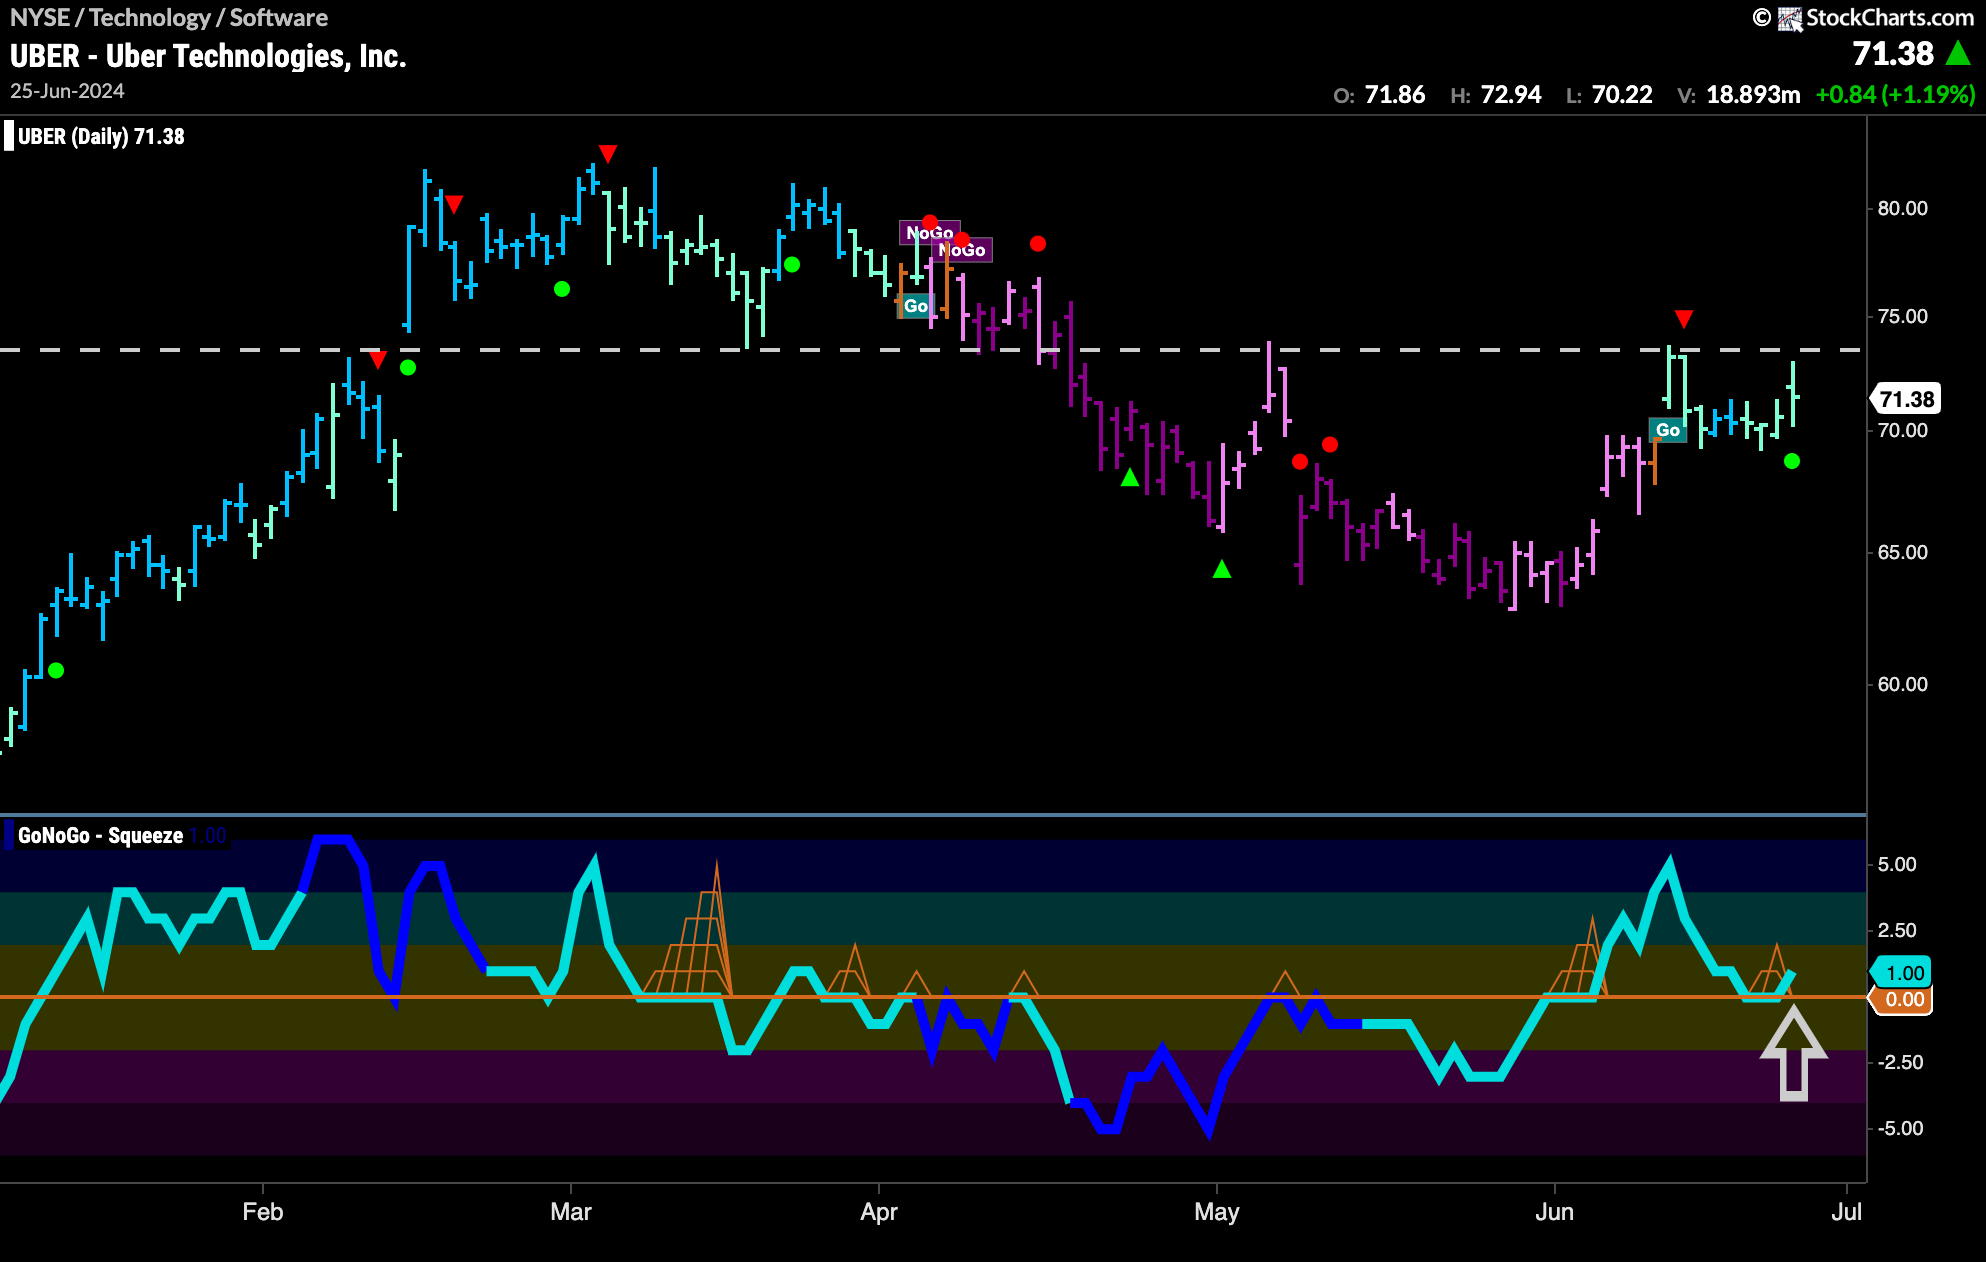Click the 65.00 price axis label
1986x1262 pixels.
(x=1902, y=553)
